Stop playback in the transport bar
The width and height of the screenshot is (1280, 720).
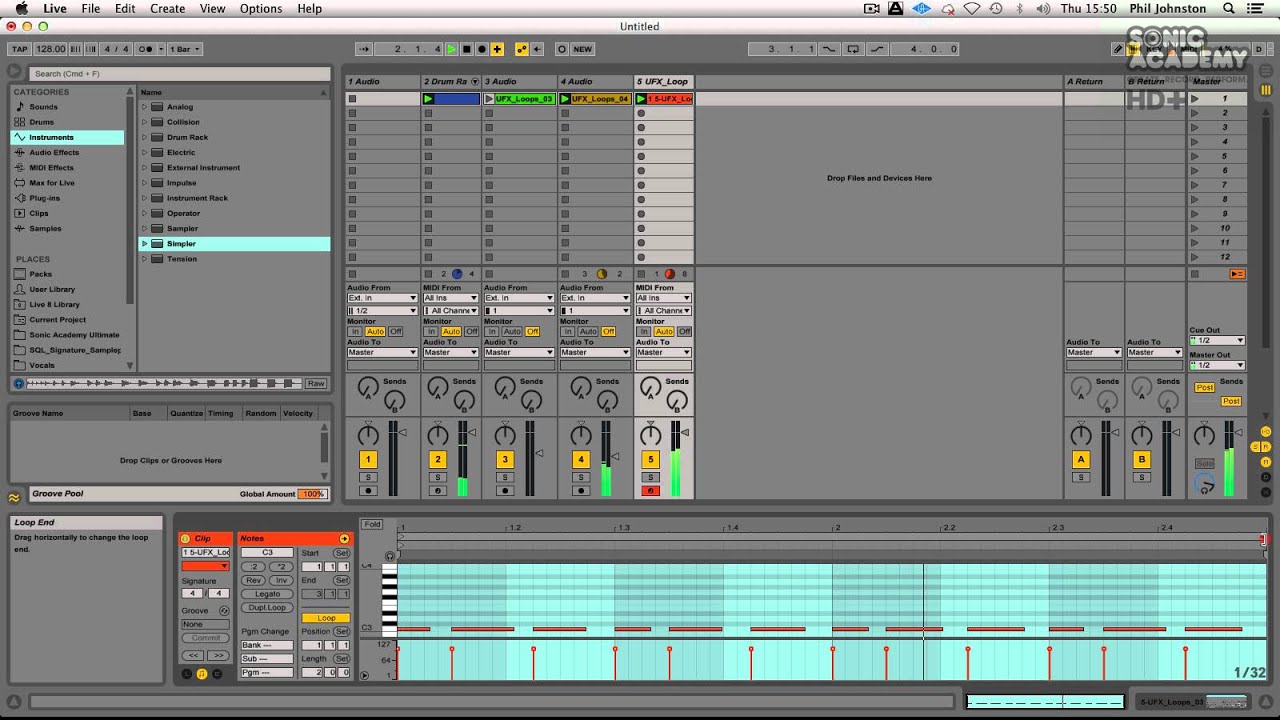point(466,49)
